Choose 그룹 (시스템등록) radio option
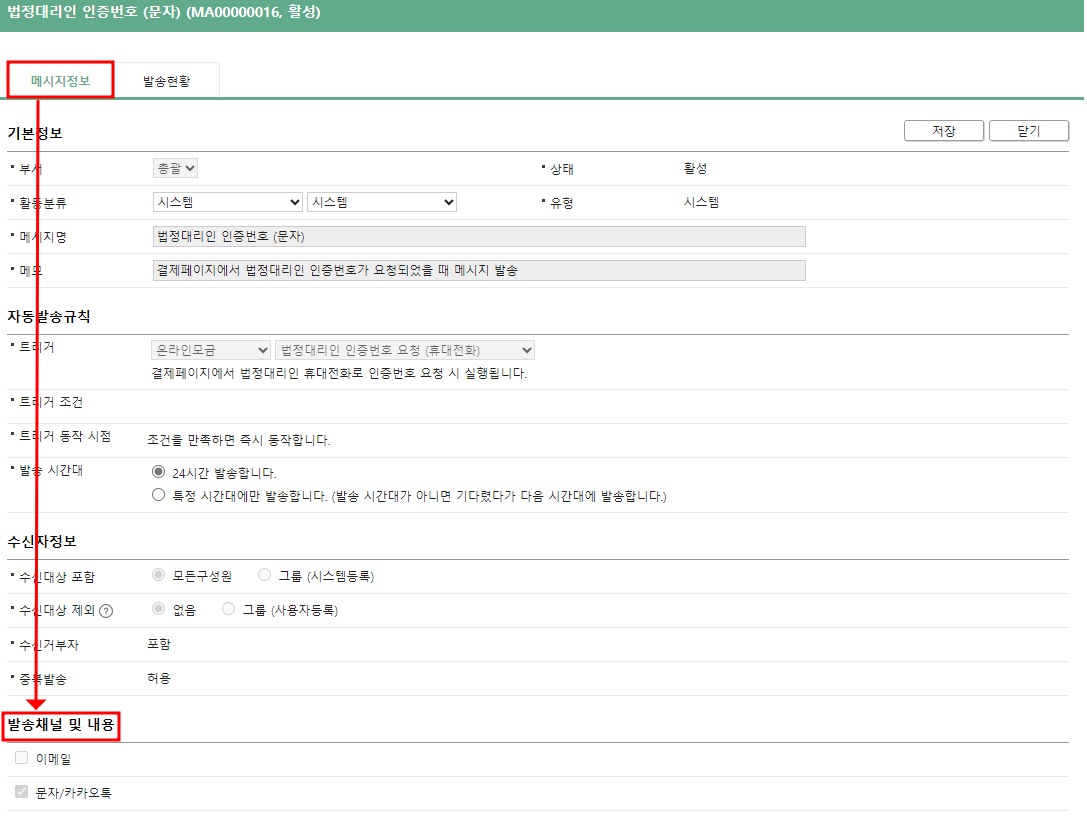This screenshot has height=818, width=1087. (x=264, y=575)
